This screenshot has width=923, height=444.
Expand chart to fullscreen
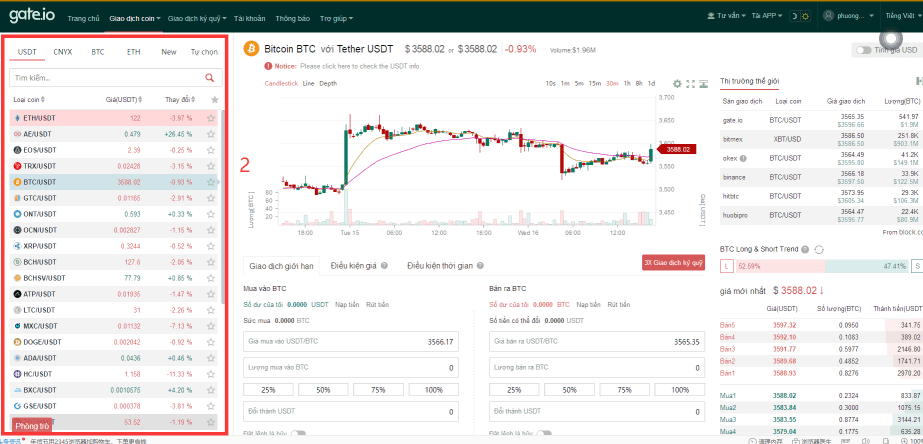[x=691, y=84]
